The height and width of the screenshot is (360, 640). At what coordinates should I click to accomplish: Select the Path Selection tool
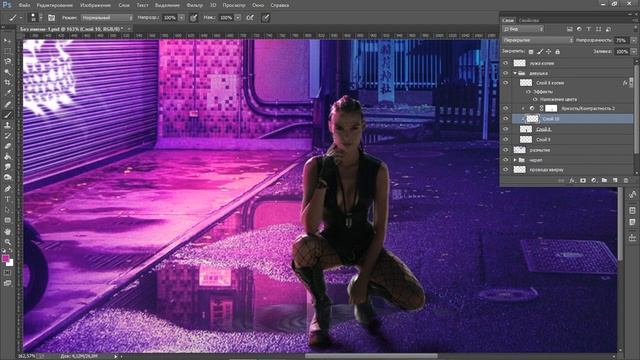click(7, 210)
